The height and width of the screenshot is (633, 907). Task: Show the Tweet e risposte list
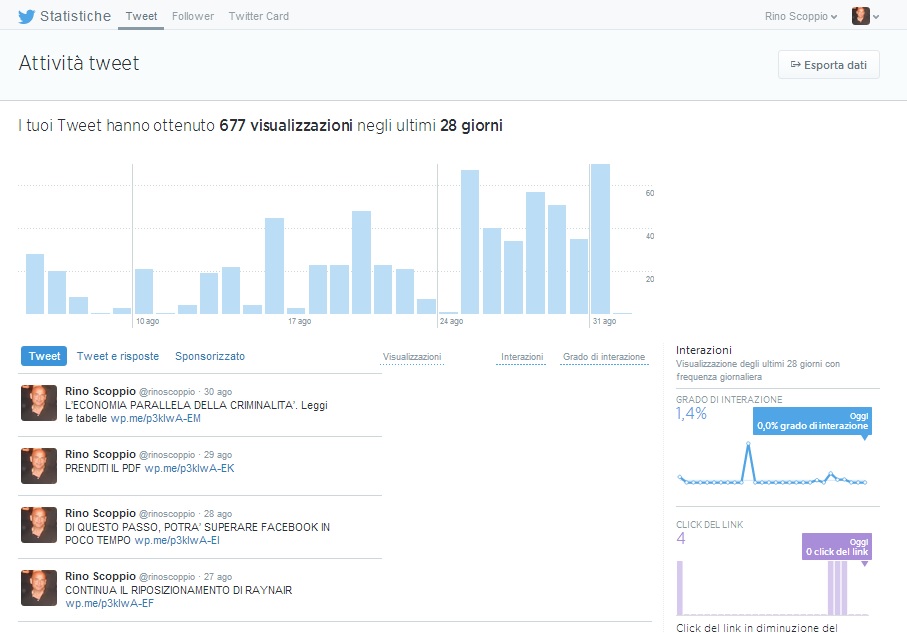118,356
